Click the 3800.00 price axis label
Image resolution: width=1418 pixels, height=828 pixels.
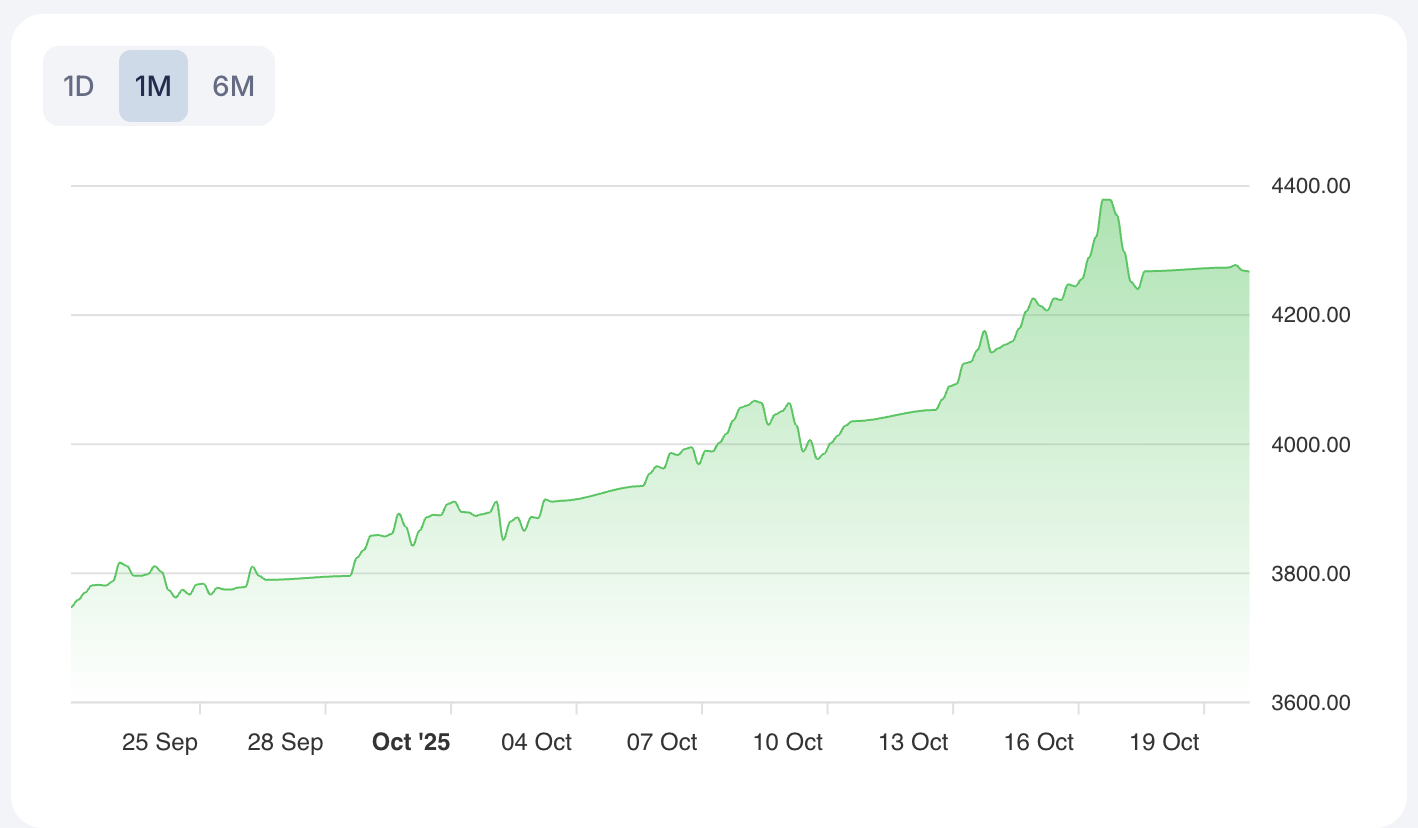(1308, 574)
